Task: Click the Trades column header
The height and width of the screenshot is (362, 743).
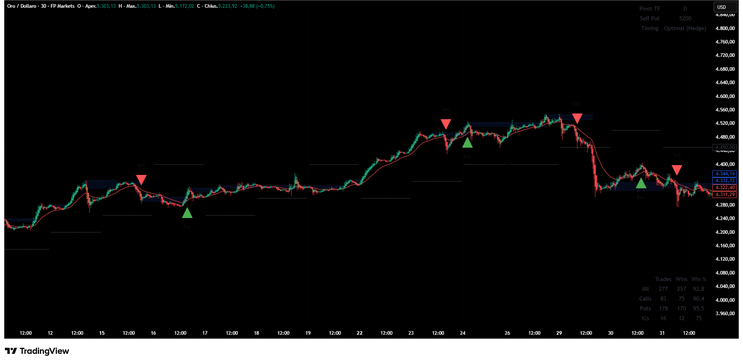Action: [x=663, y=279]
